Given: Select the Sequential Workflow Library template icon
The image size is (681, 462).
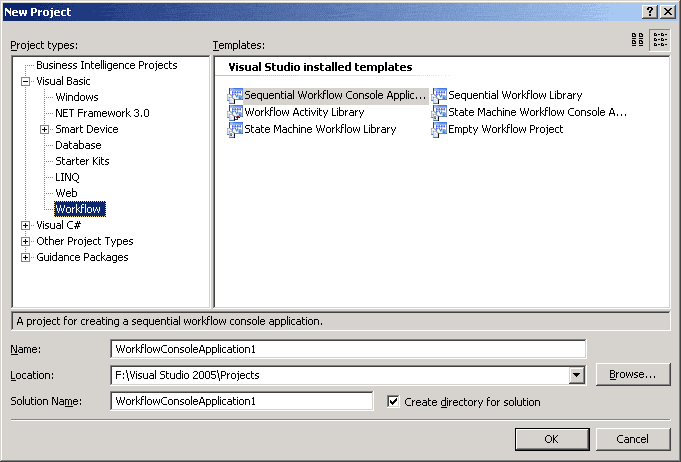Looking at the screenshot, I should point(440,96).
